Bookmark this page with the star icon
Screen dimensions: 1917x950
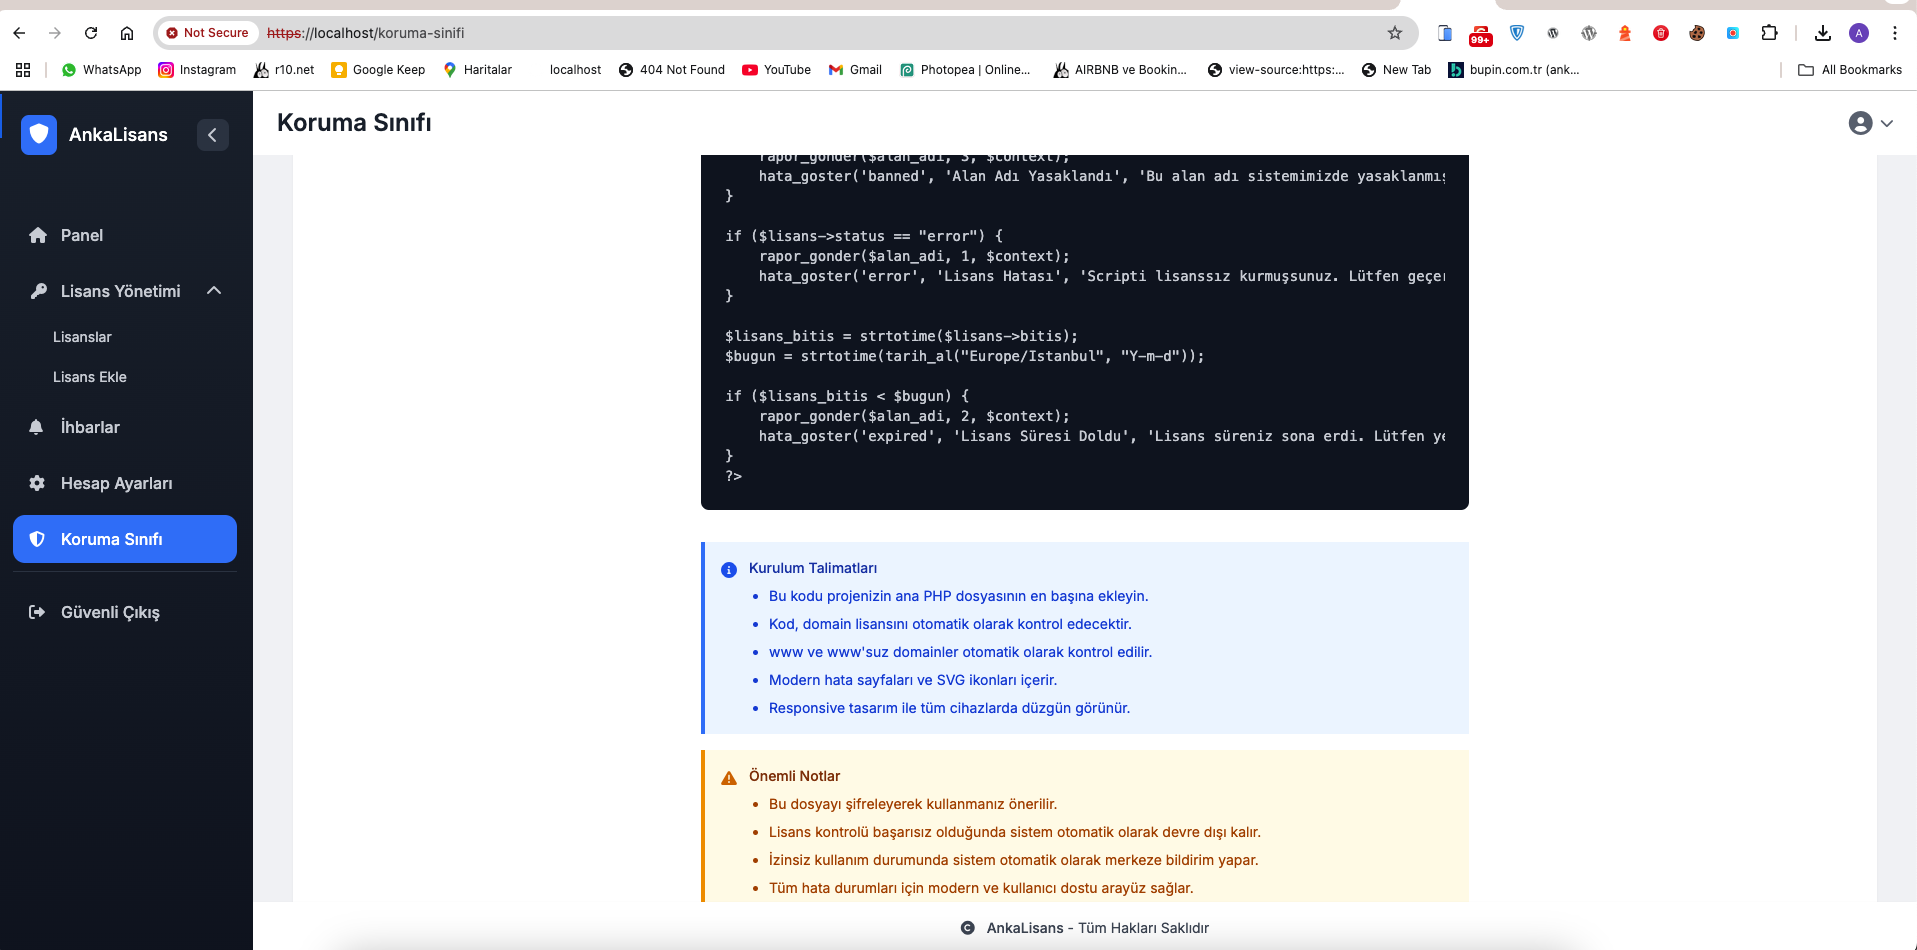pyautogui.click(x=1395, y=33)
